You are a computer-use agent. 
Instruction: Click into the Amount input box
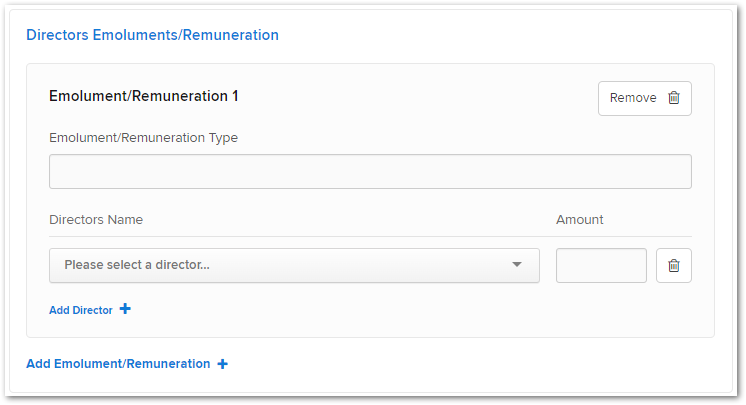pos(601,266)
